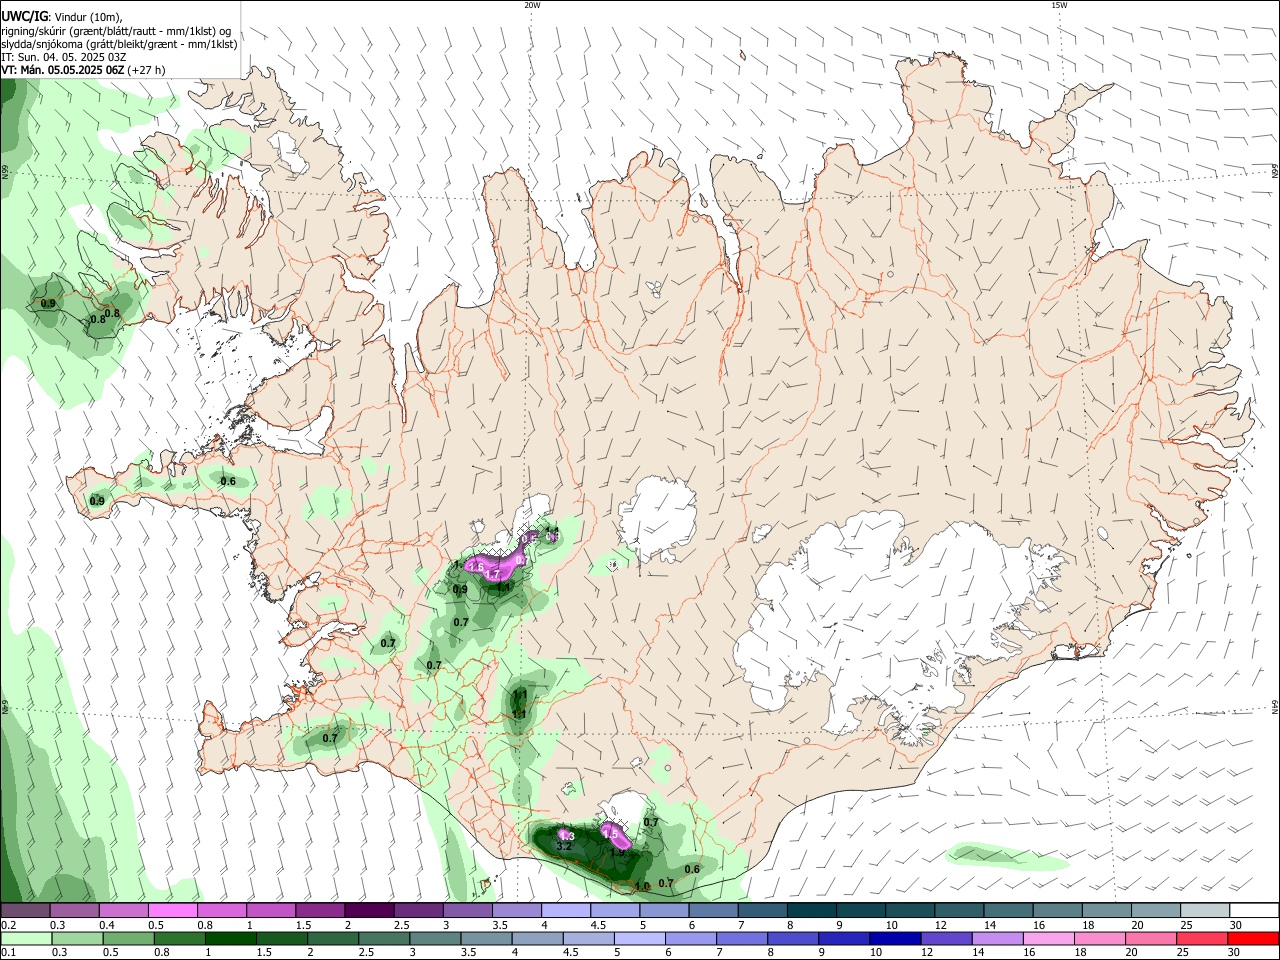This screenshot has height=960, width=1280.
Task: Click the UWC/IG title text
Action: [24, 17]
